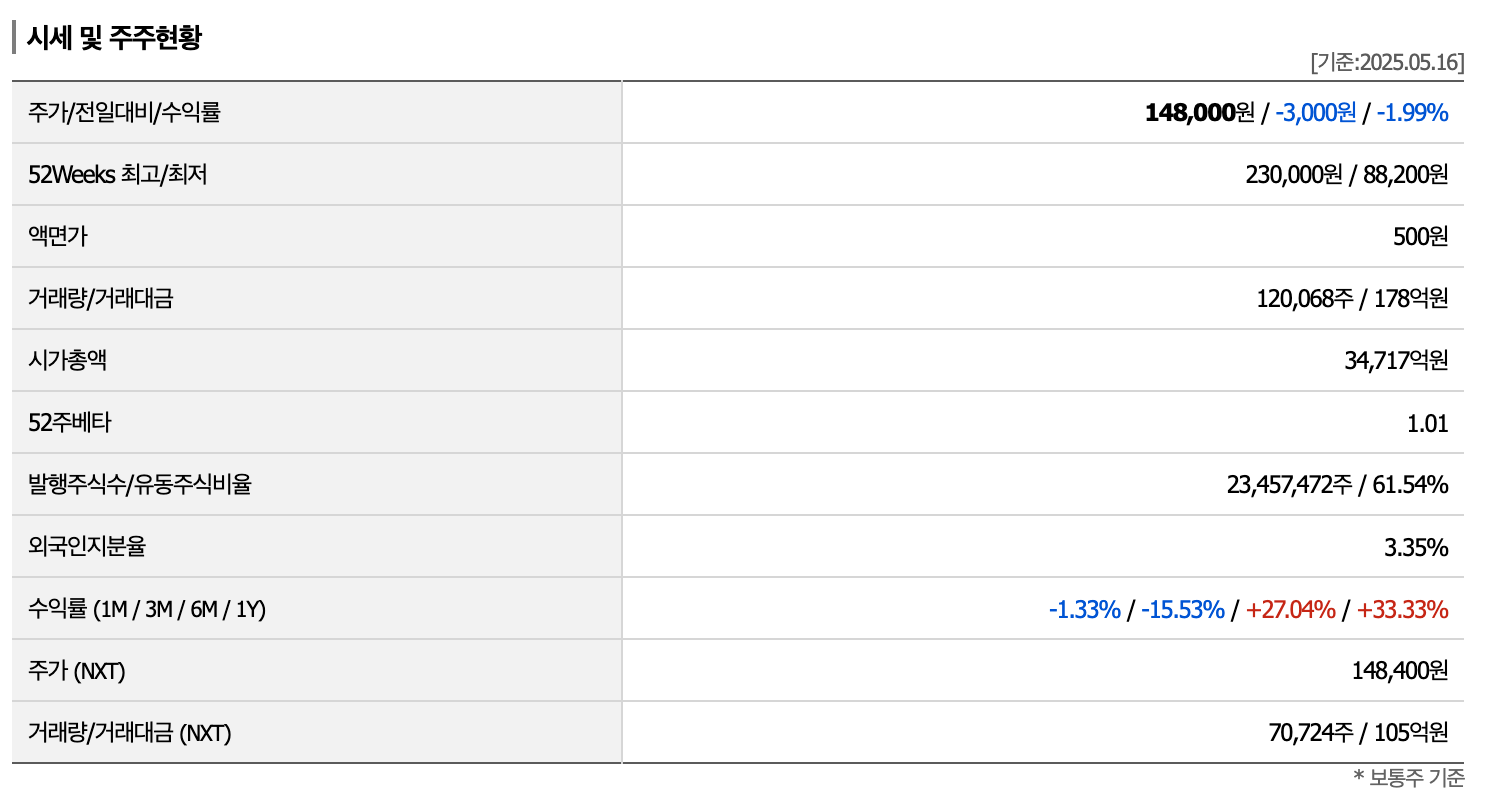Click the 52Weeks 최고/최저 row label
Image resolution: width=1498 pixels, height=802 pixels.
(118, 174)
